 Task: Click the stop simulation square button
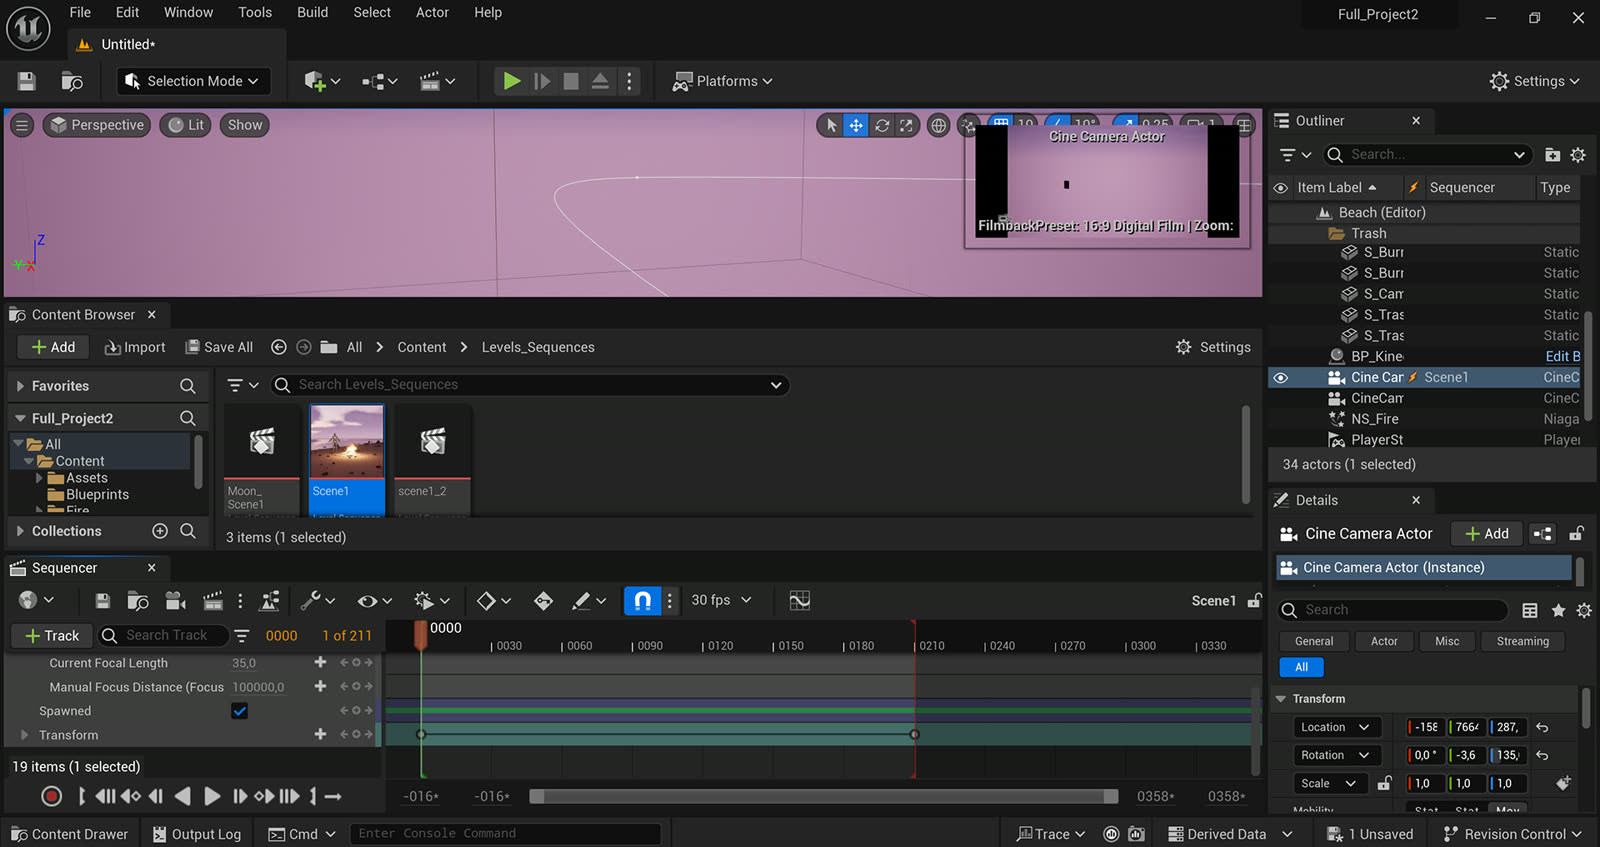(571, 81)
